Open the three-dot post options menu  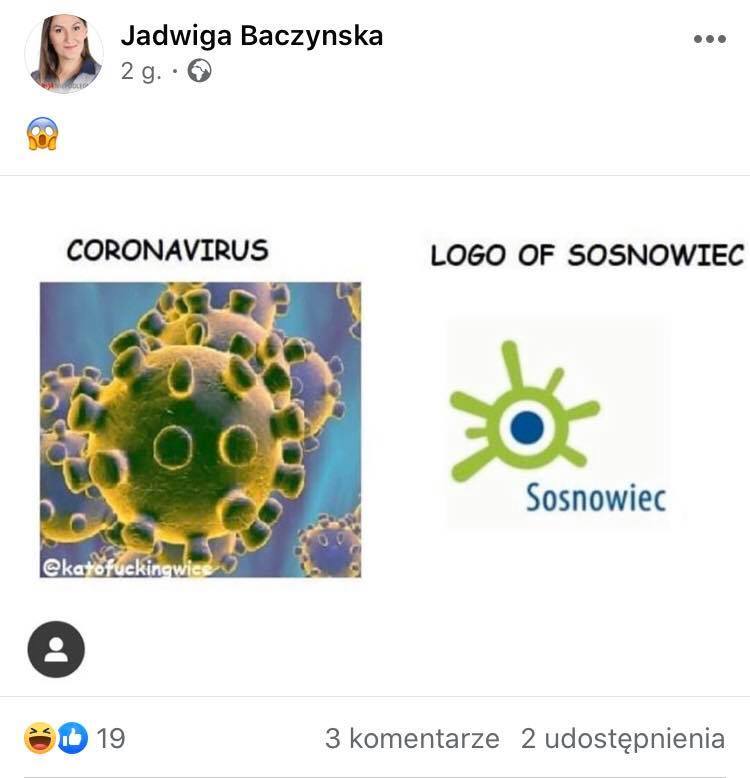click(710, 39)
